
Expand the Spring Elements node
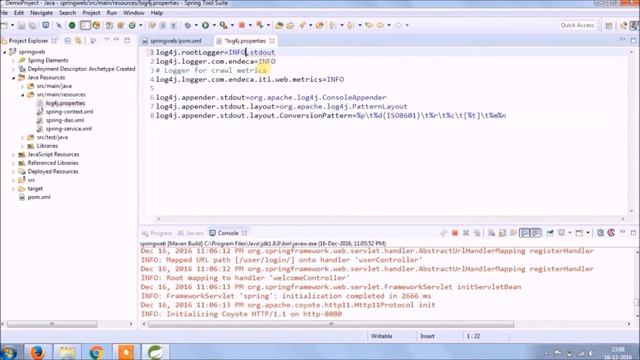click(13, 60)
